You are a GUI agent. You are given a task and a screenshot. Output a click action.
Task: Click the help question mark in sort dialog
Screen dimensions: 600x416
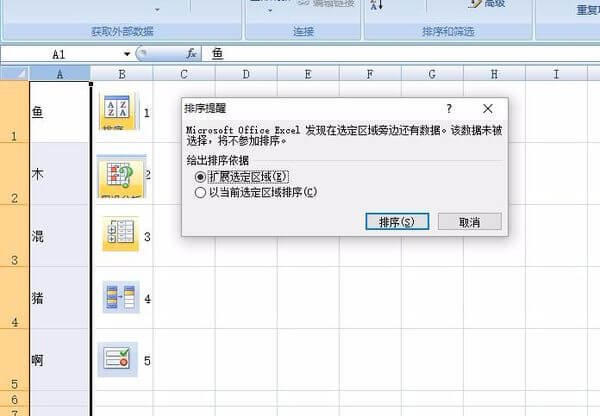tap(449, 108)
